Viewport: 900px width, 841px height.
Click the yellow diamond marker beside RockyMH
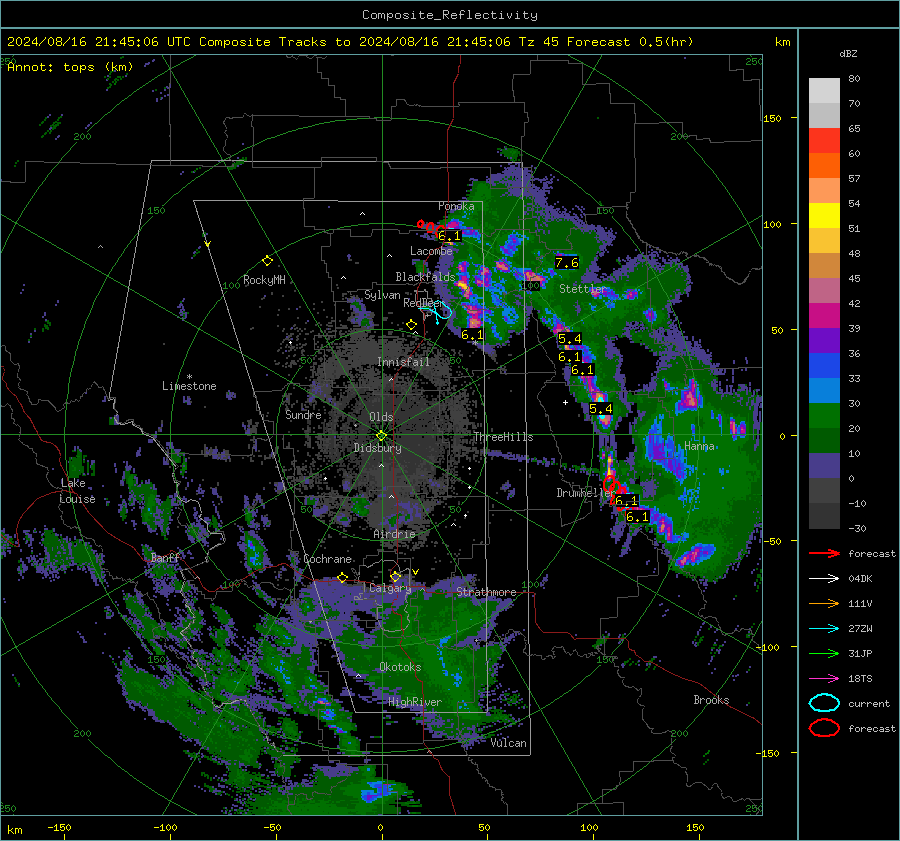[x=267, y=261]
